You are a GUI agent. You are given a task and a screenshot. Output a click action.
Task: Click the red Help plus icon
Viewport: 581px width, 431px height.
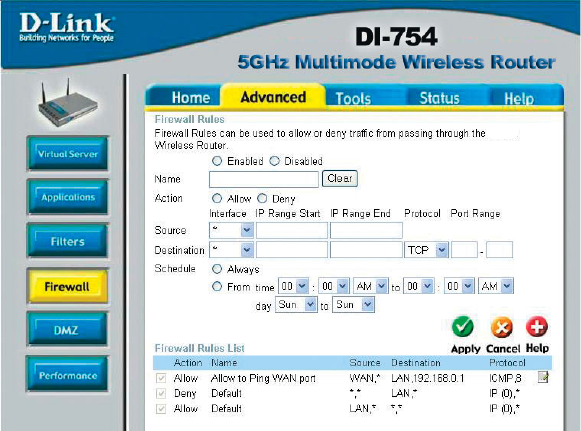[x=537, y=326]
